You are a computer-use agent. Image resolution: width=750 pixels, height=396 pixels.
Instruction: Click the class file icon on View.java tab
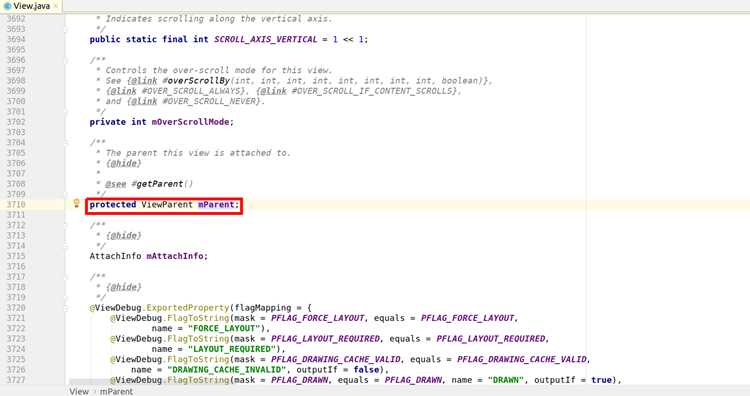coord(7,6)
